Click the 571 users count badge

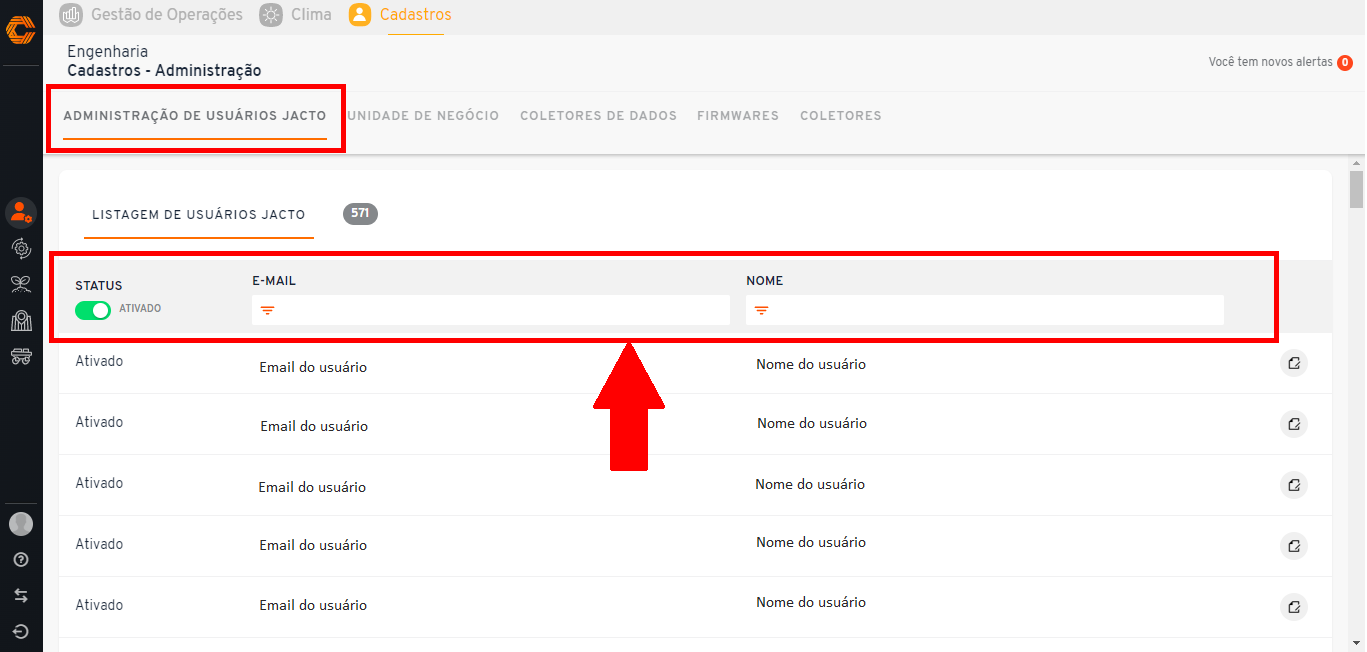coord(360,214)
